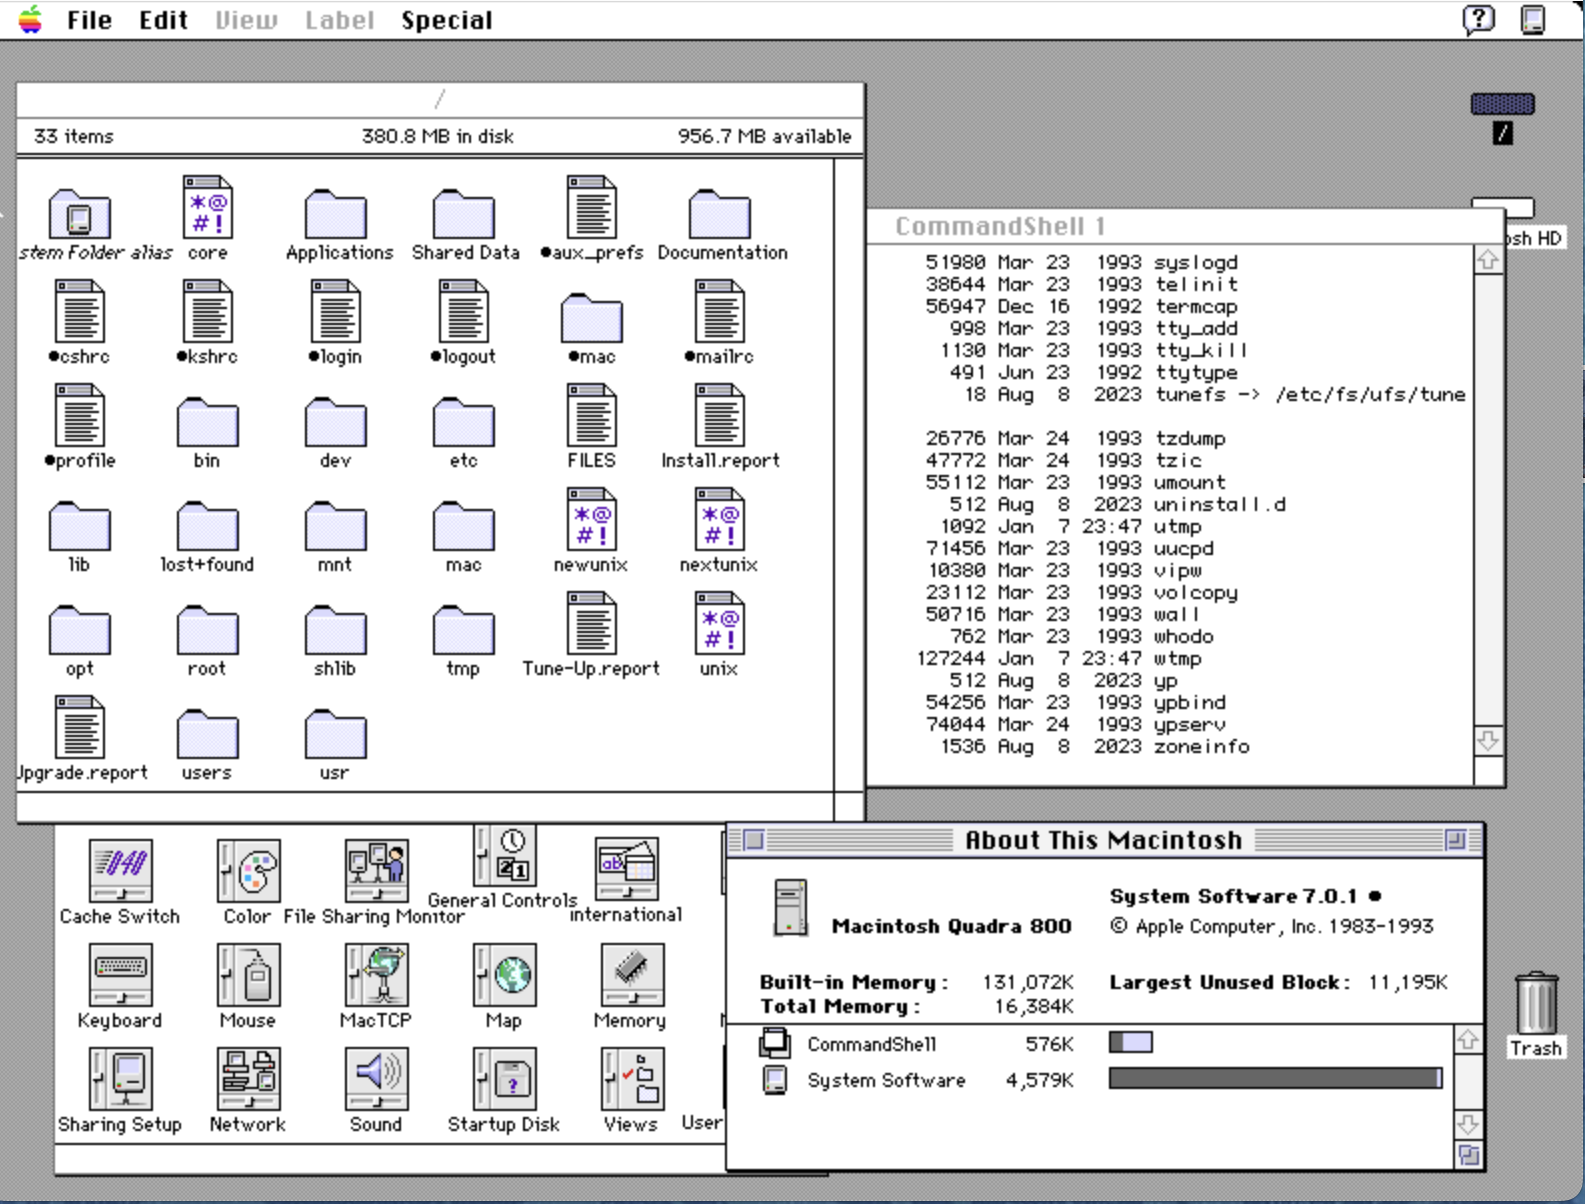Open the Tune-Up.report document
The image size is (1585, 1204).
[592, 623]
